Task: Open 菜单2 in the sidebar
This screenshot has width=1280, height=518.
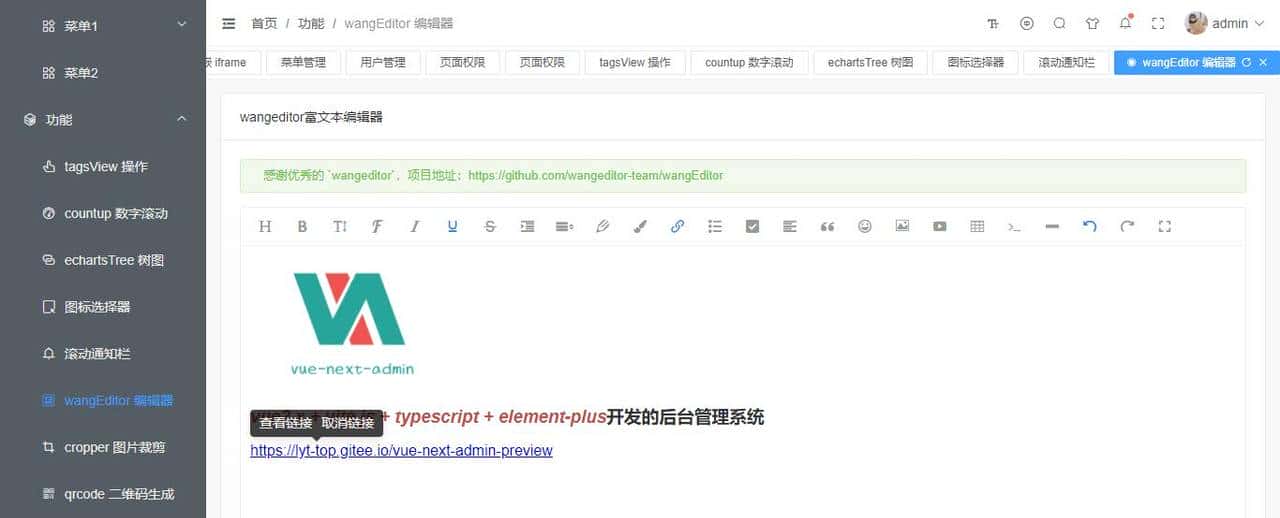Action: pyautogui.click(x=103, y=72)
